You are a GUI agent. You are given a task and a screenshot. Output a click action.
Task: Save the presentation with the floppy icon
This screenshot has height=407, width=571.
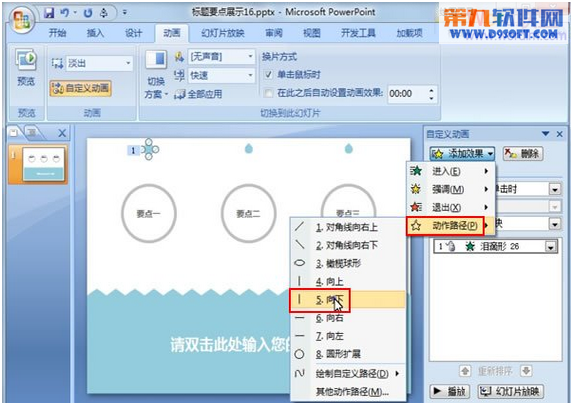(x=49, y=13)
